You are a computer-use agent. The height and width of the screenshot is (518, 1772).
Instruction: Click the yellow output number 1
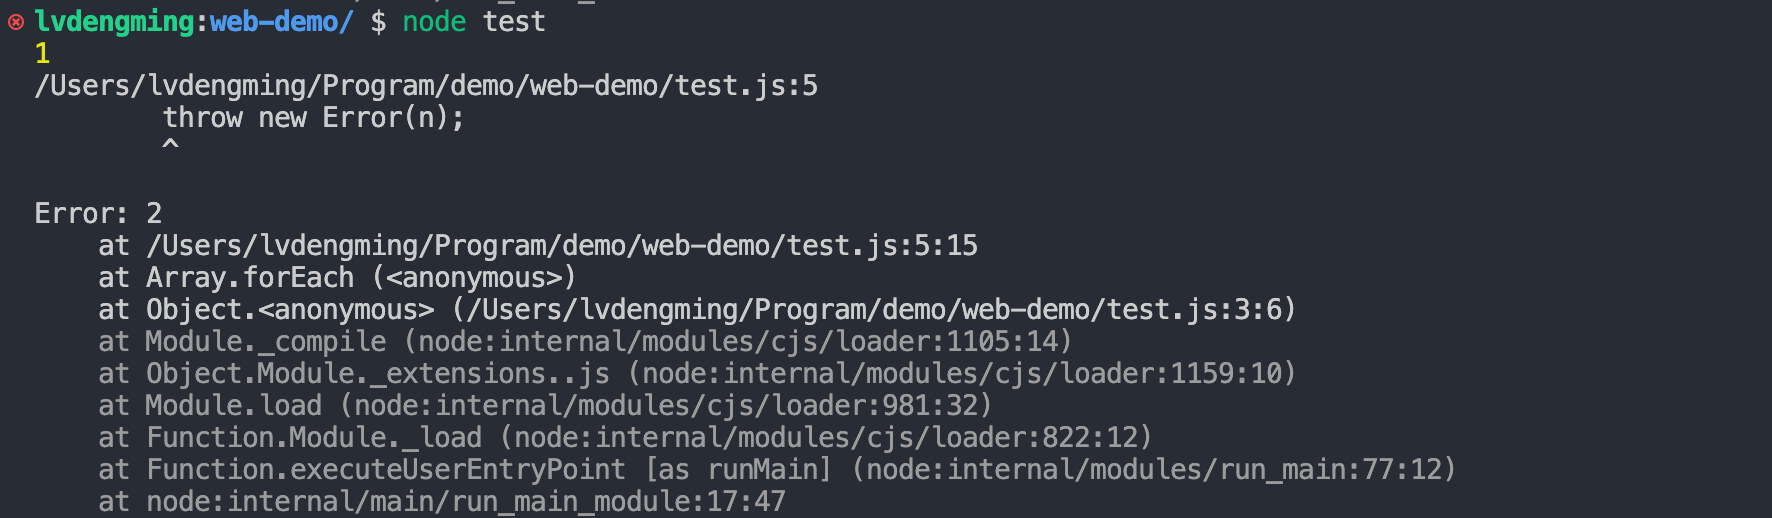pyautogui.click(x=42, y=54)
